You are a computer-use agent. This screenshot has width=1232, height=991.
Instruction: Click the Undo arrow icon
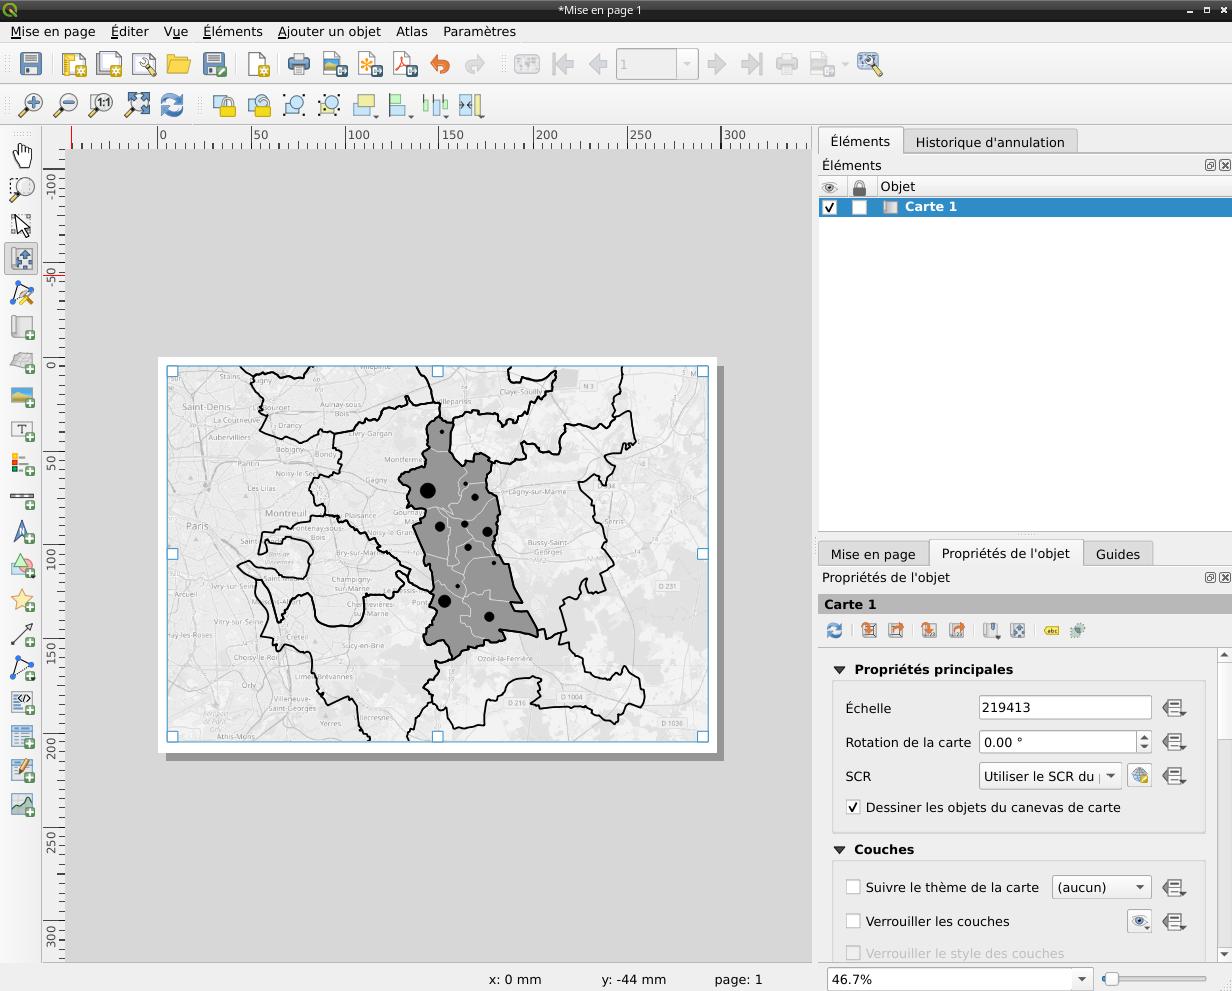coord(440,65)
